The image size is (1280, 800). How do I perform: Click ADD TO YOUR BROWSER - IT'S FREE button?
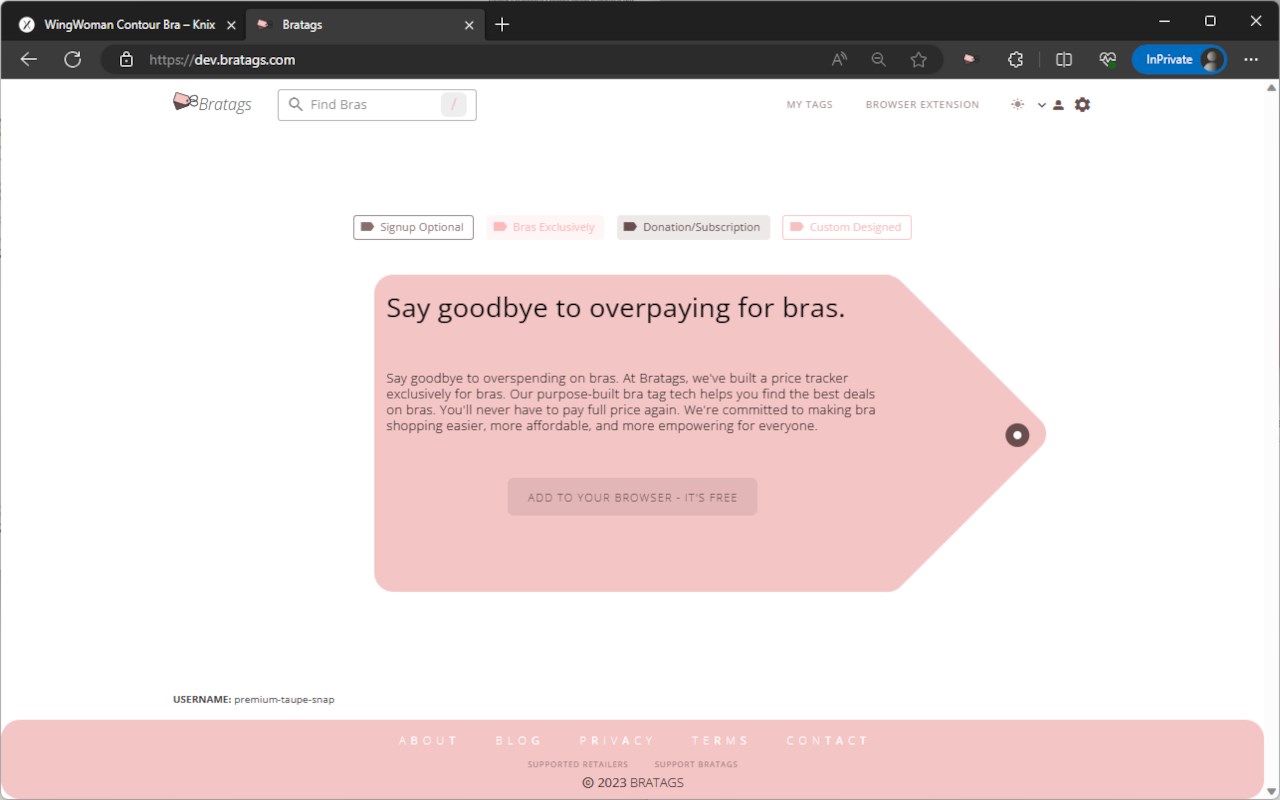[x=632, y=497]
